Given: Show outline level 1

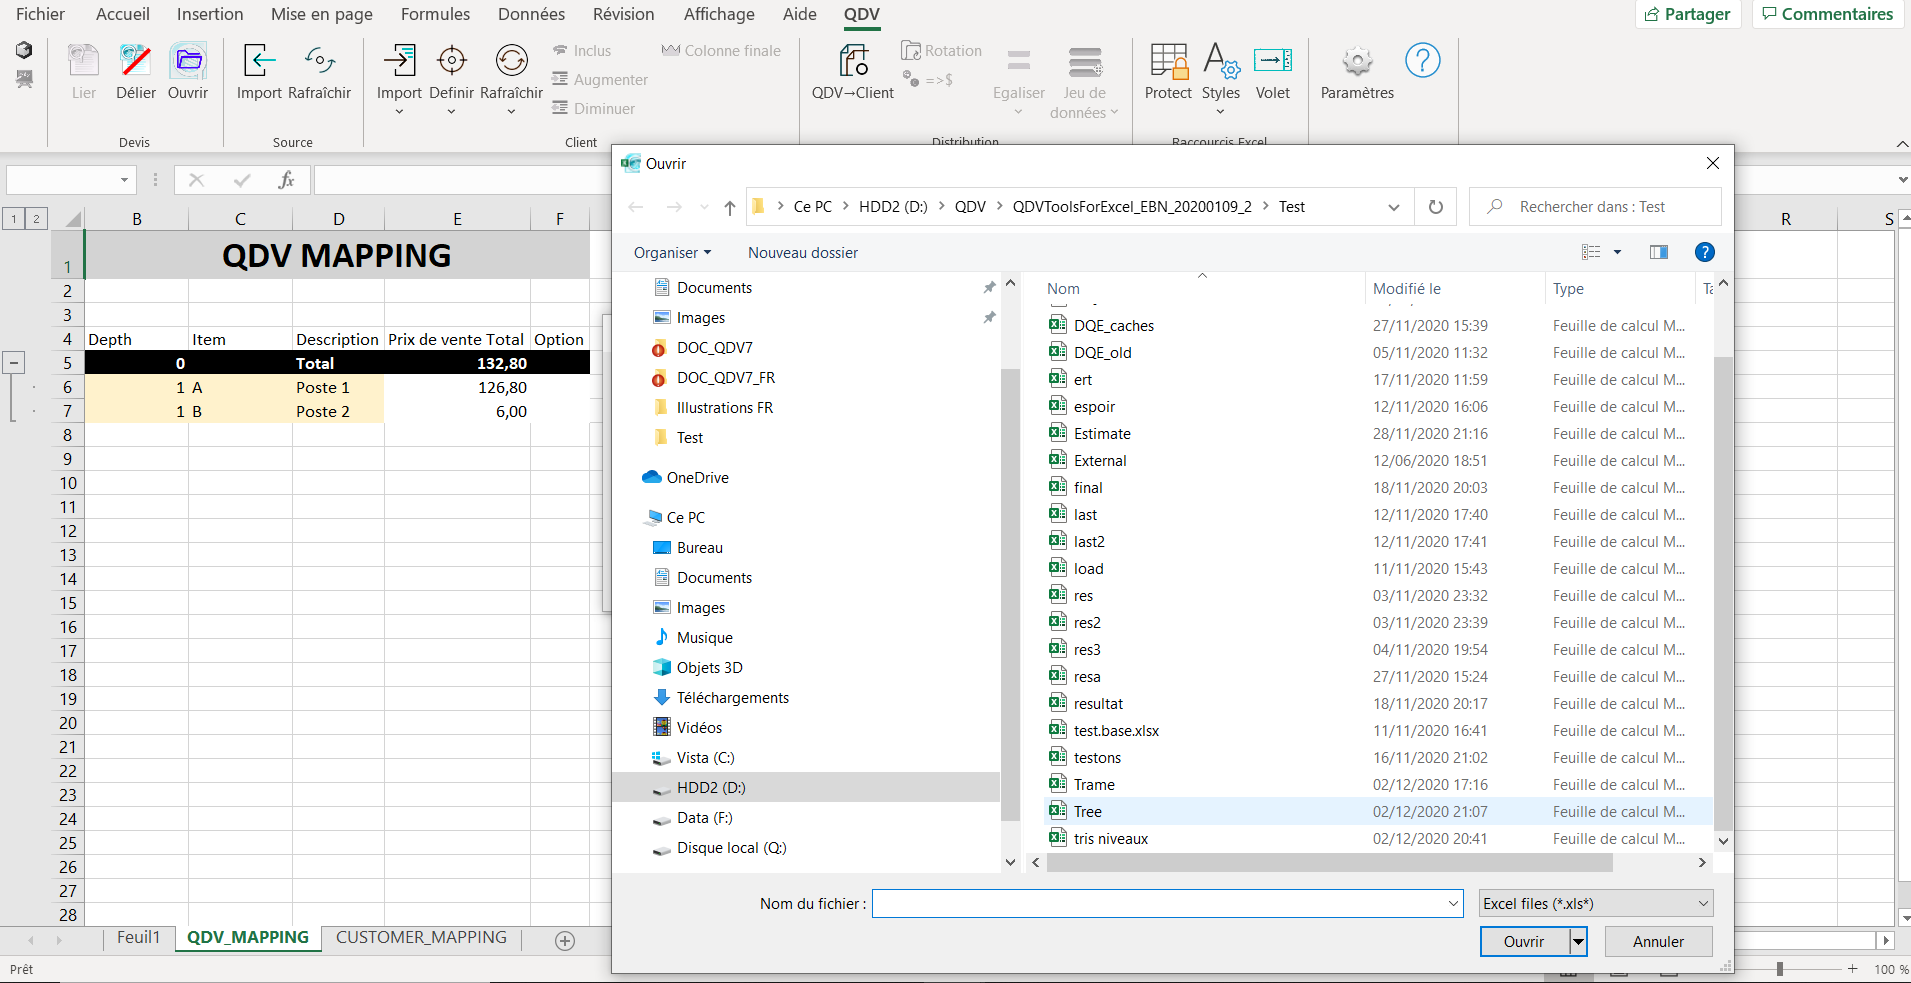Looking at the screenshot, I should click(x=14, y=219).
